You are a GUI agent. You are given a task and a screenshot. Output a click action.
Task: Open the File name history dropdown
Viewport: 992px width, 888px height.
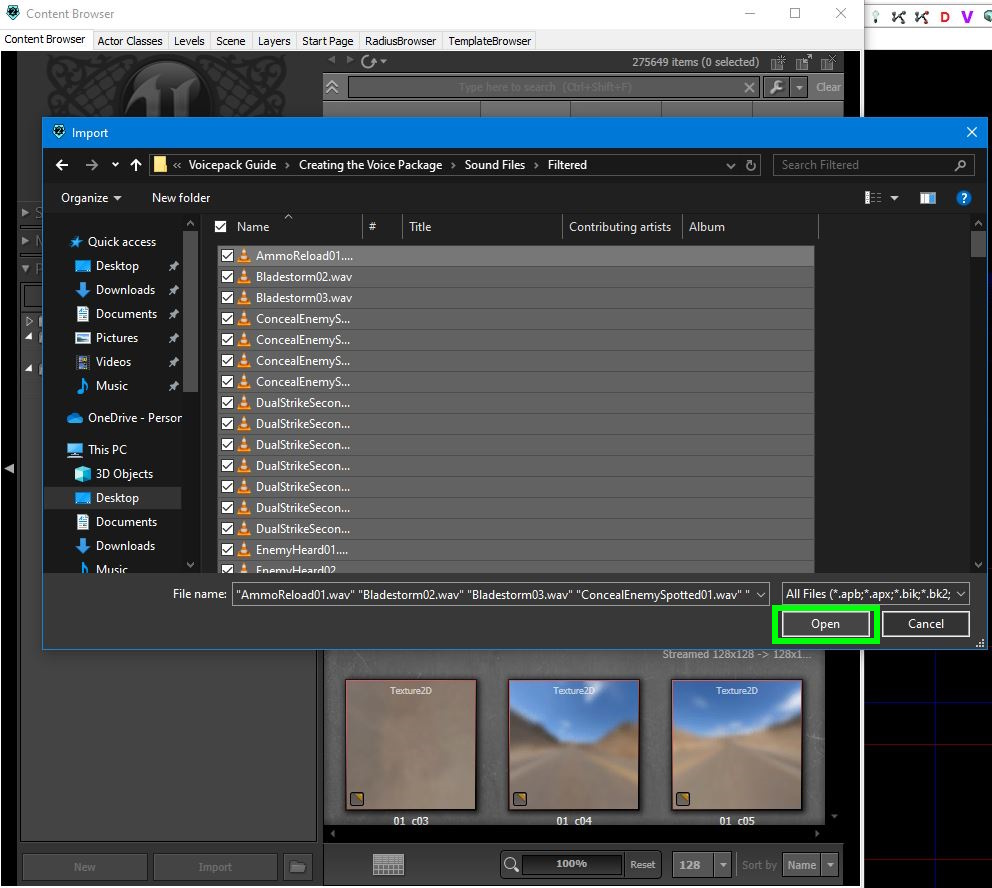[761, 595]
